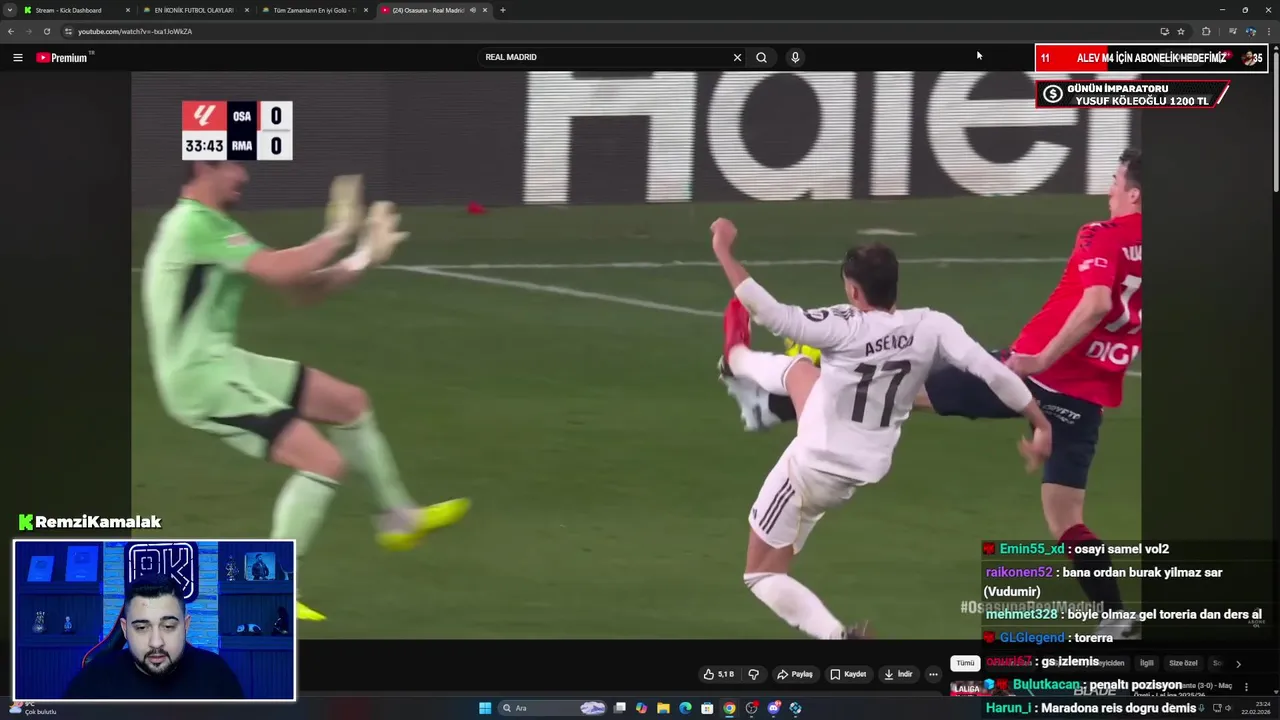Go back in browser history

(11, 31)
